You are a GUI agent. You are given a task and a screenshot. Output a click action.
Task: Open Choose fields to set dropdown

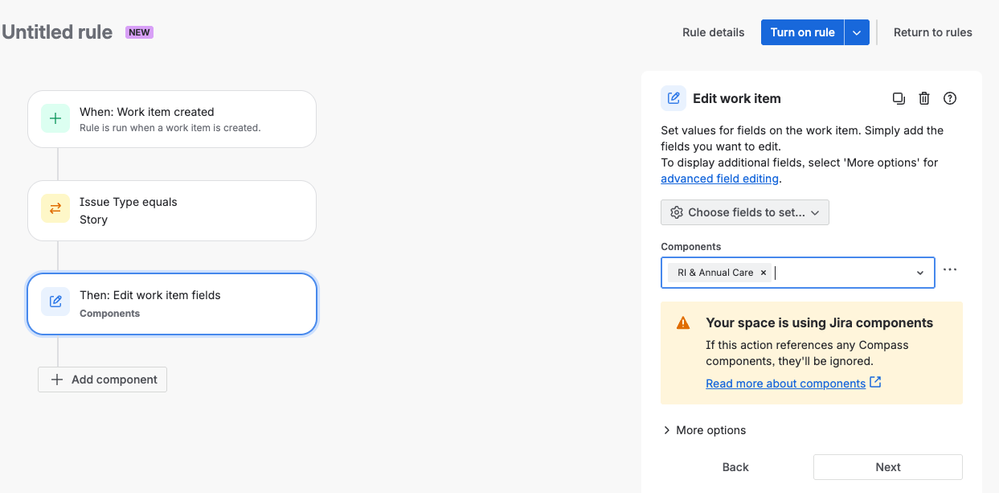745,212
